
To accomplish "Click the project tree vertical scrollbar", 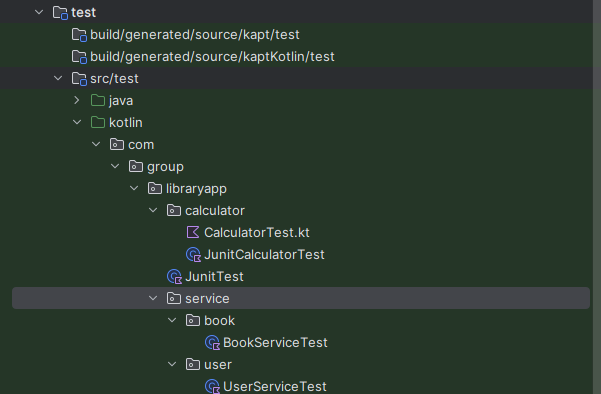I will tap(597, 197).
